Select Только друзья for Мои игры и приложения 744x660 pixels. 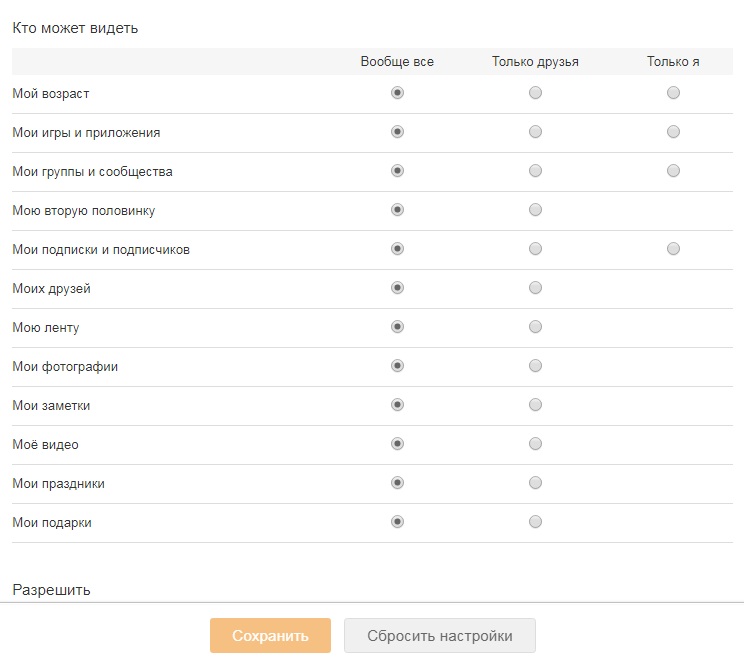click(535, 131)
